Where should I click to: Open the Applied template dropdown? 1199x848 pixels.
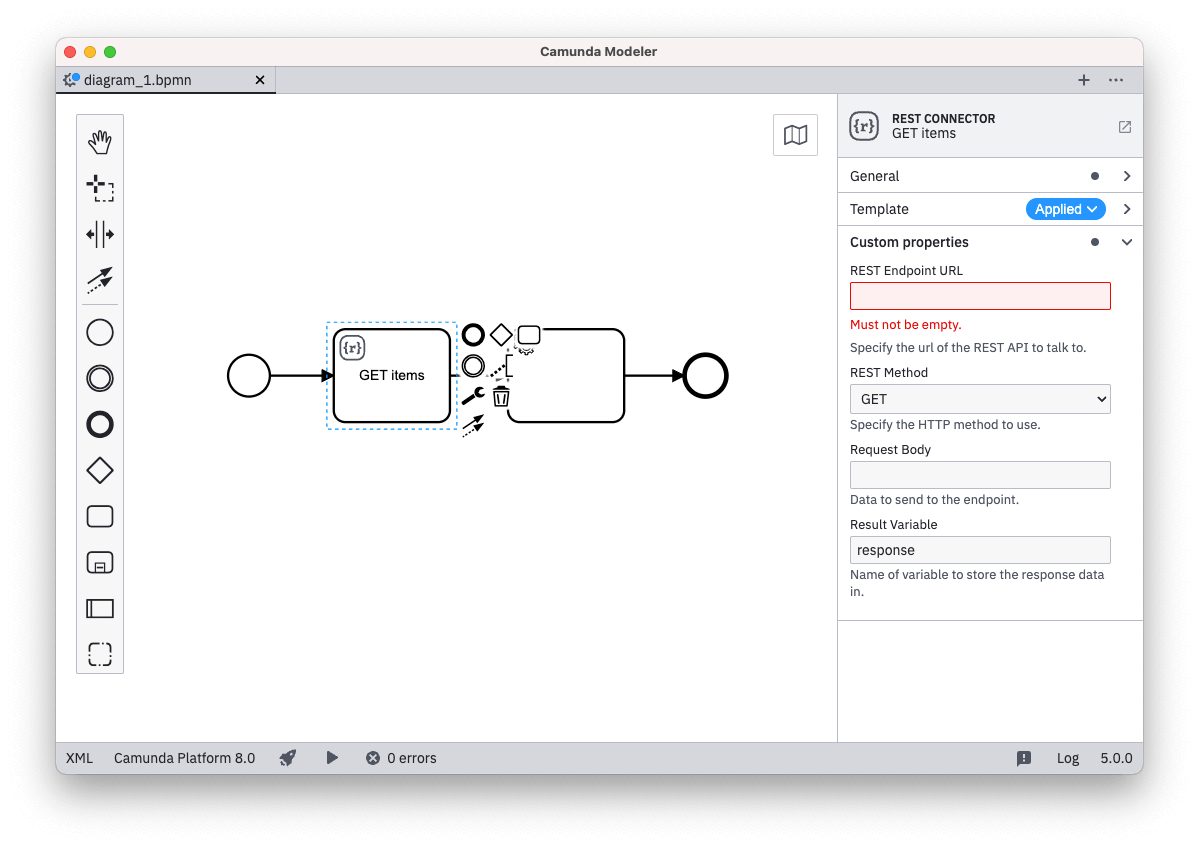click(1065, 209)
